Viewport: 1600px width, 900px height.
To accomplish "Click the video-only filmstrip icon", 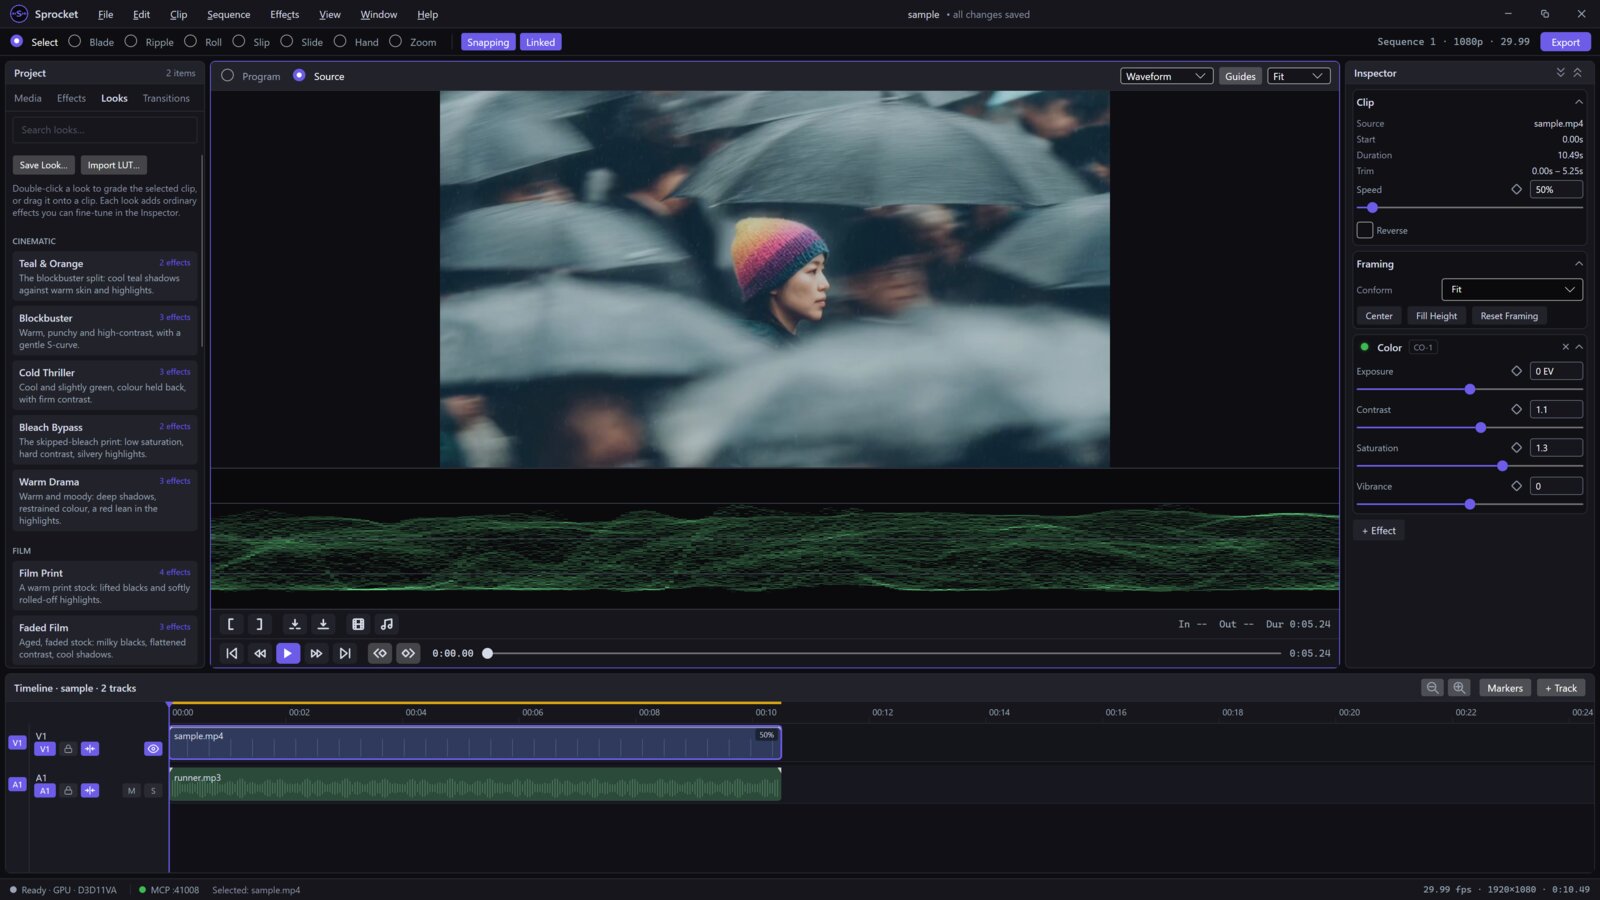I will [358, 624].
